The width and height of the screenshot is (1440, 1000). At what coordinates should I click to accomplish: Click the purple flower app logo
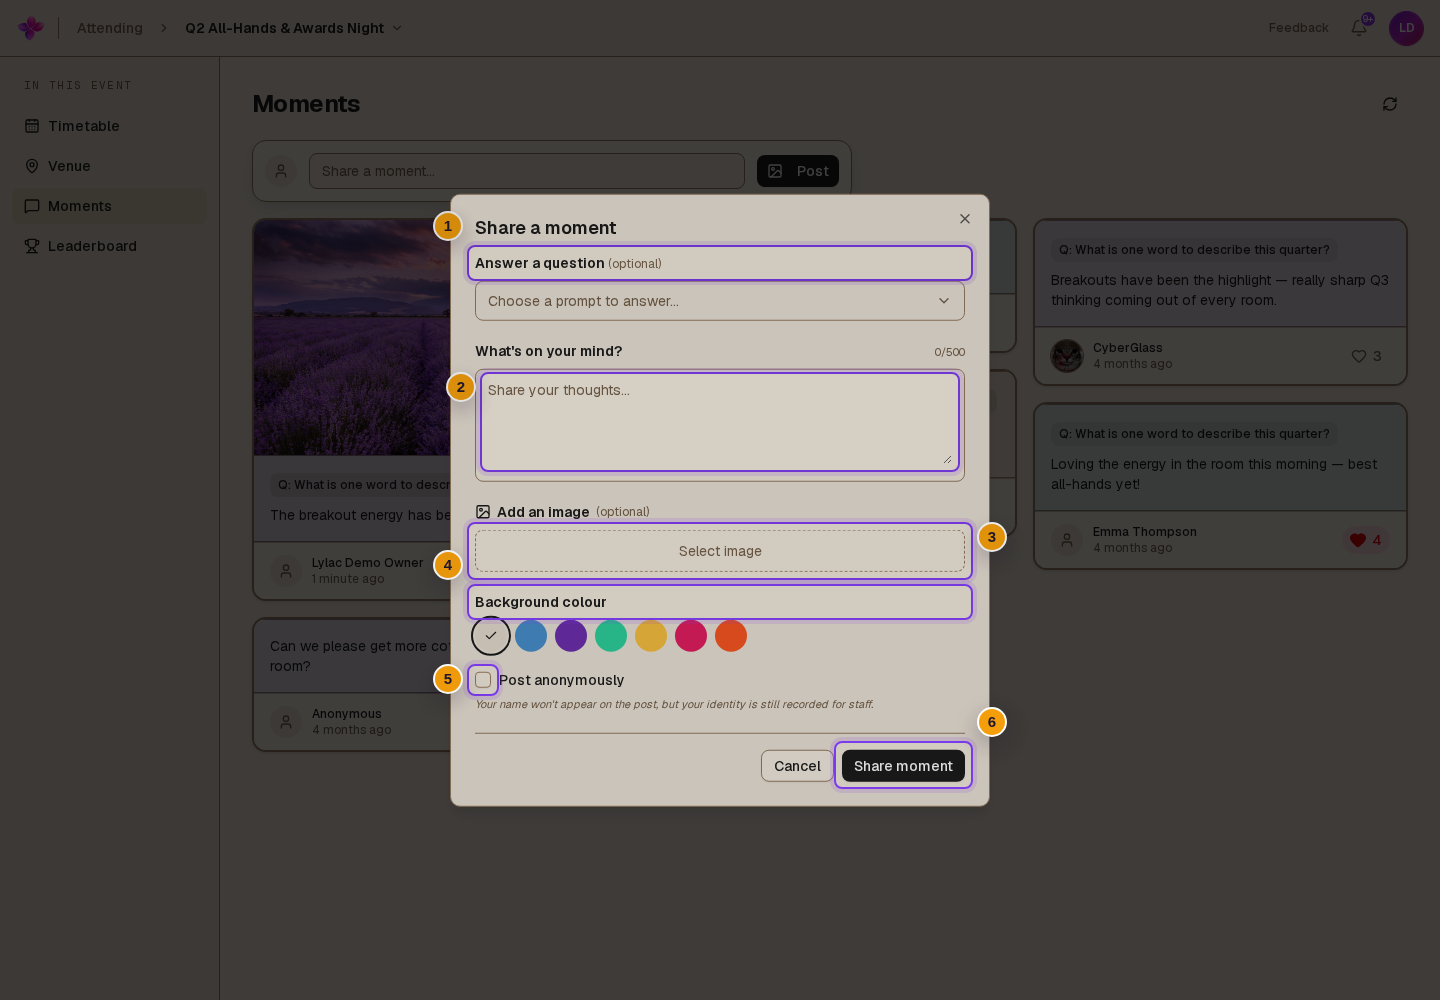click(x=31, y=28)
